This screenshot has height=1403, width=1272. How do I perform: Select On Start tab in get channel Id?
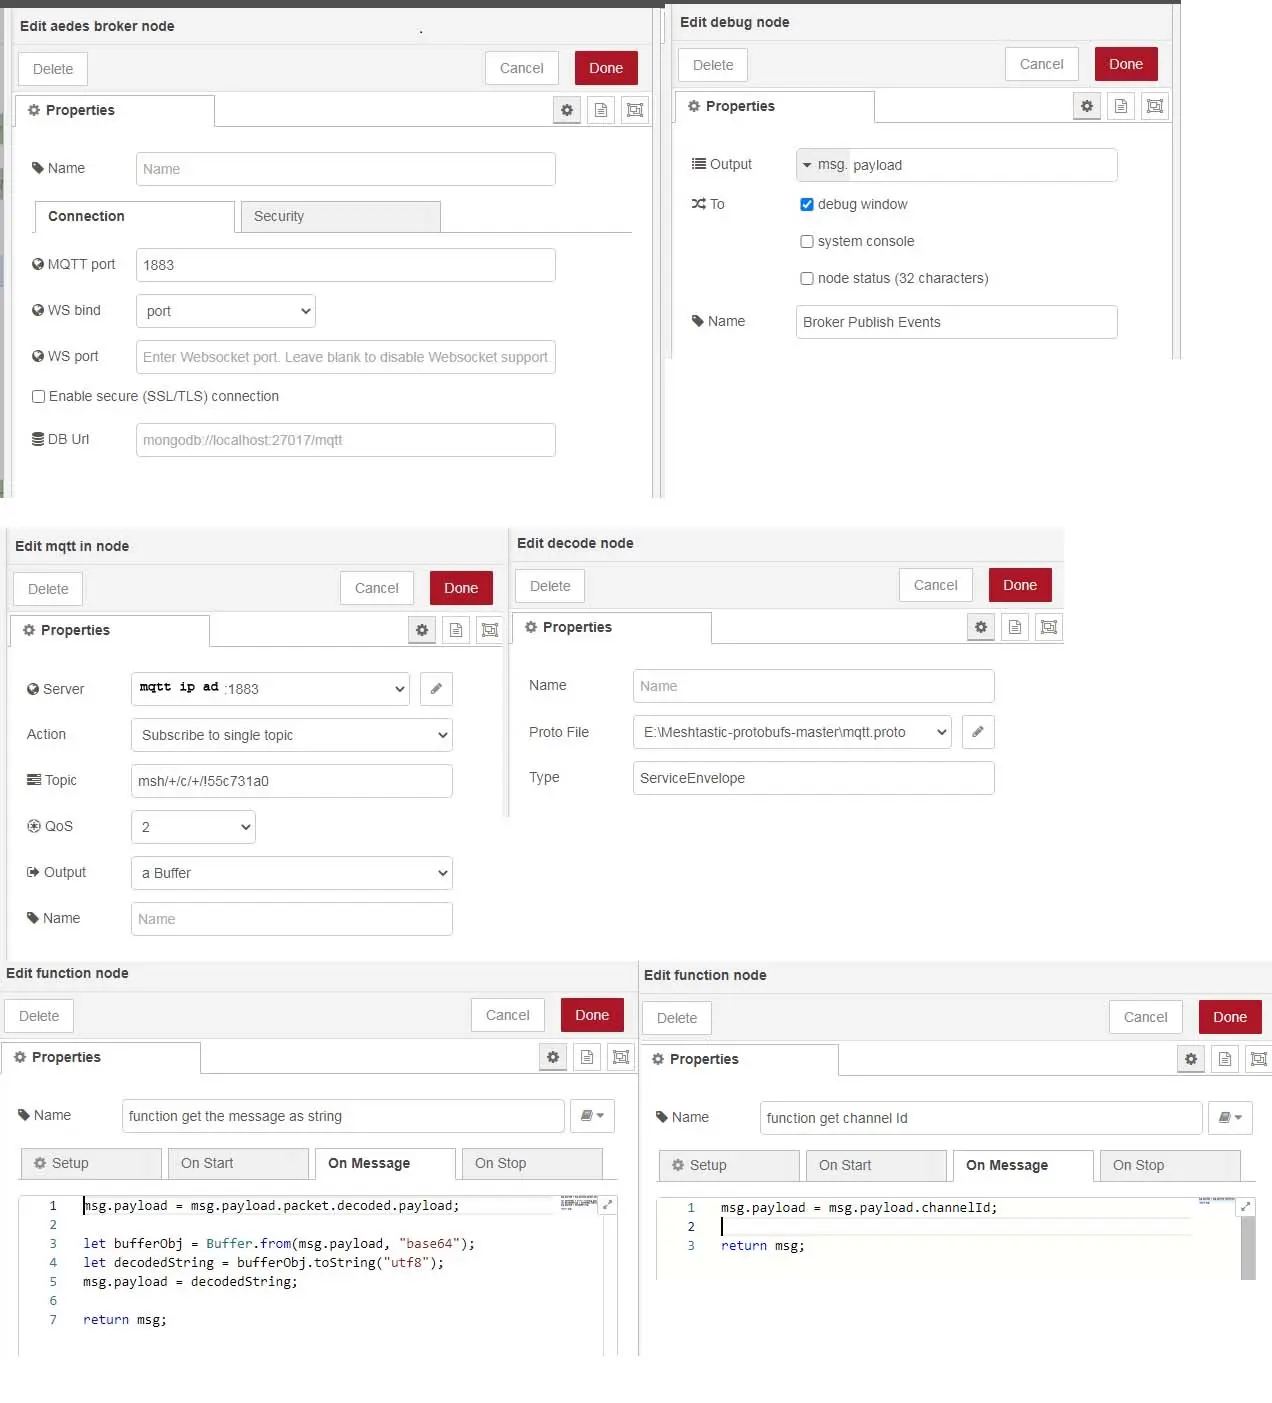[872, 1165]
